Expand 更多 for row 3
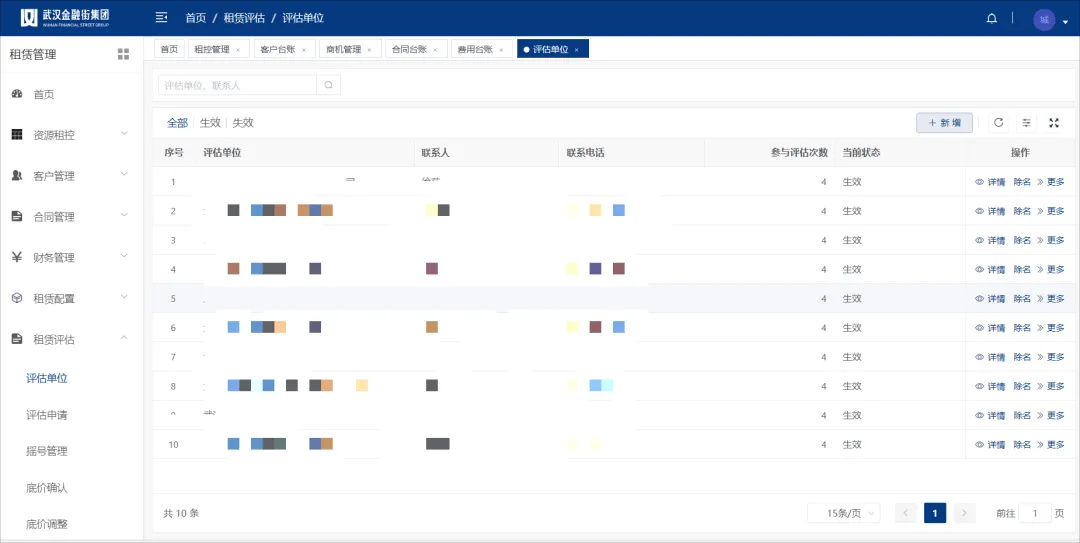Image resolution: width=1080 pixels, height=543 pixels. (x=1051, y=240)
